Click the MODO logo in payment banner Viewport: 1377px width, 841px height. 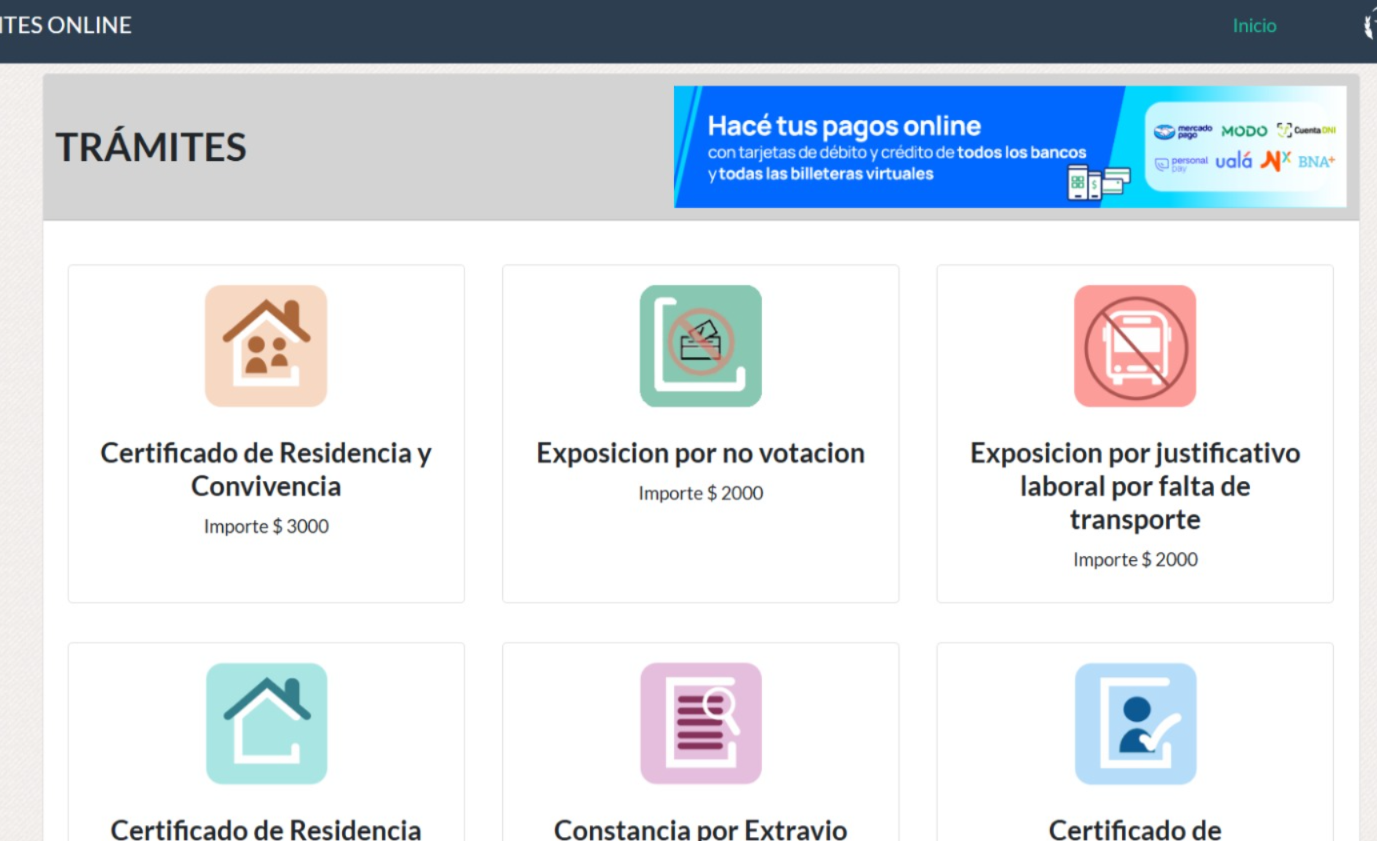click(1244, 131)
